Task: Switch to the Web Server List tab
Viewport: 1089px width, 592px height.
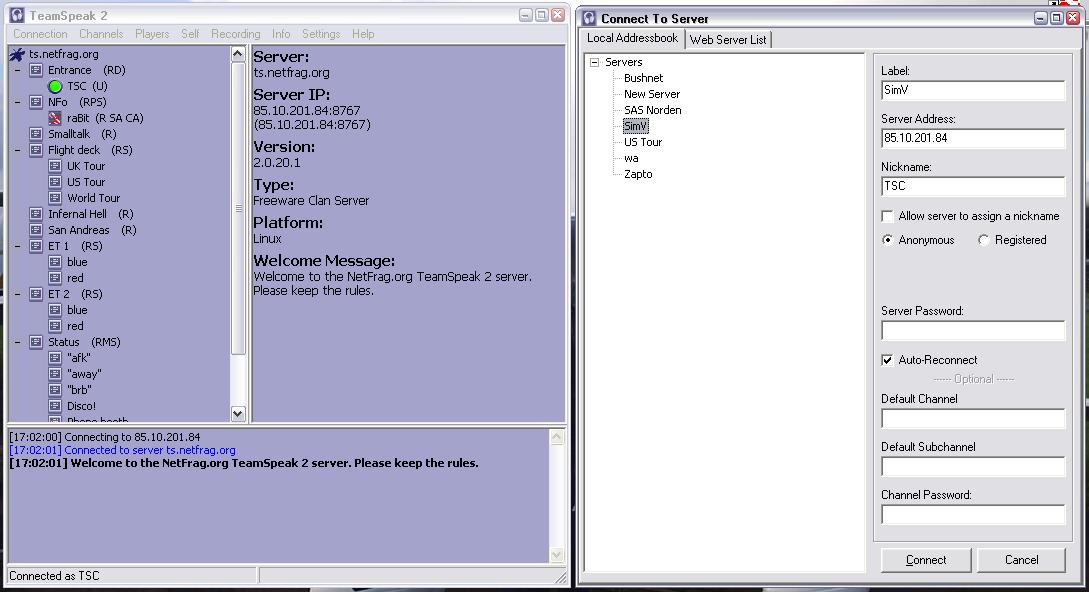Action: pos(728,40)
